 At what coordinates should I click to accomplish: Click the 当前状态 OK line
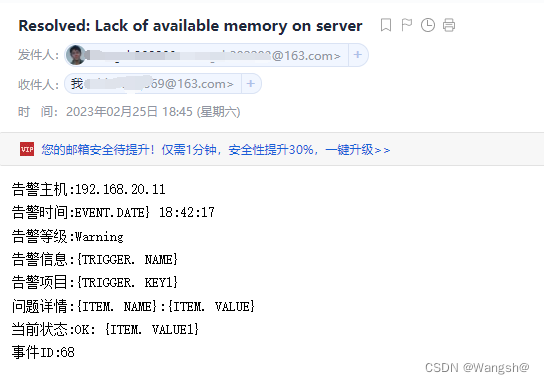coord(105,329)
